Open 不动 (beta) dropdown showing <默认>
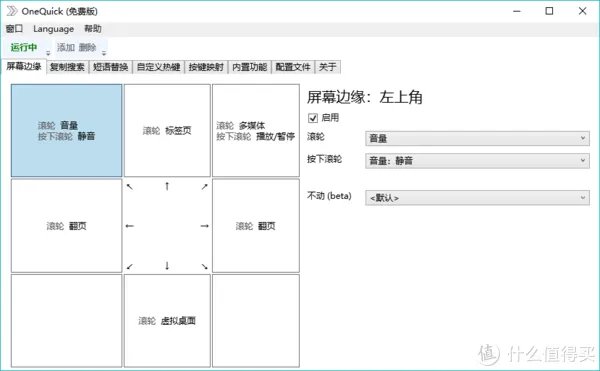600x371 pixels. click(477, 198)
